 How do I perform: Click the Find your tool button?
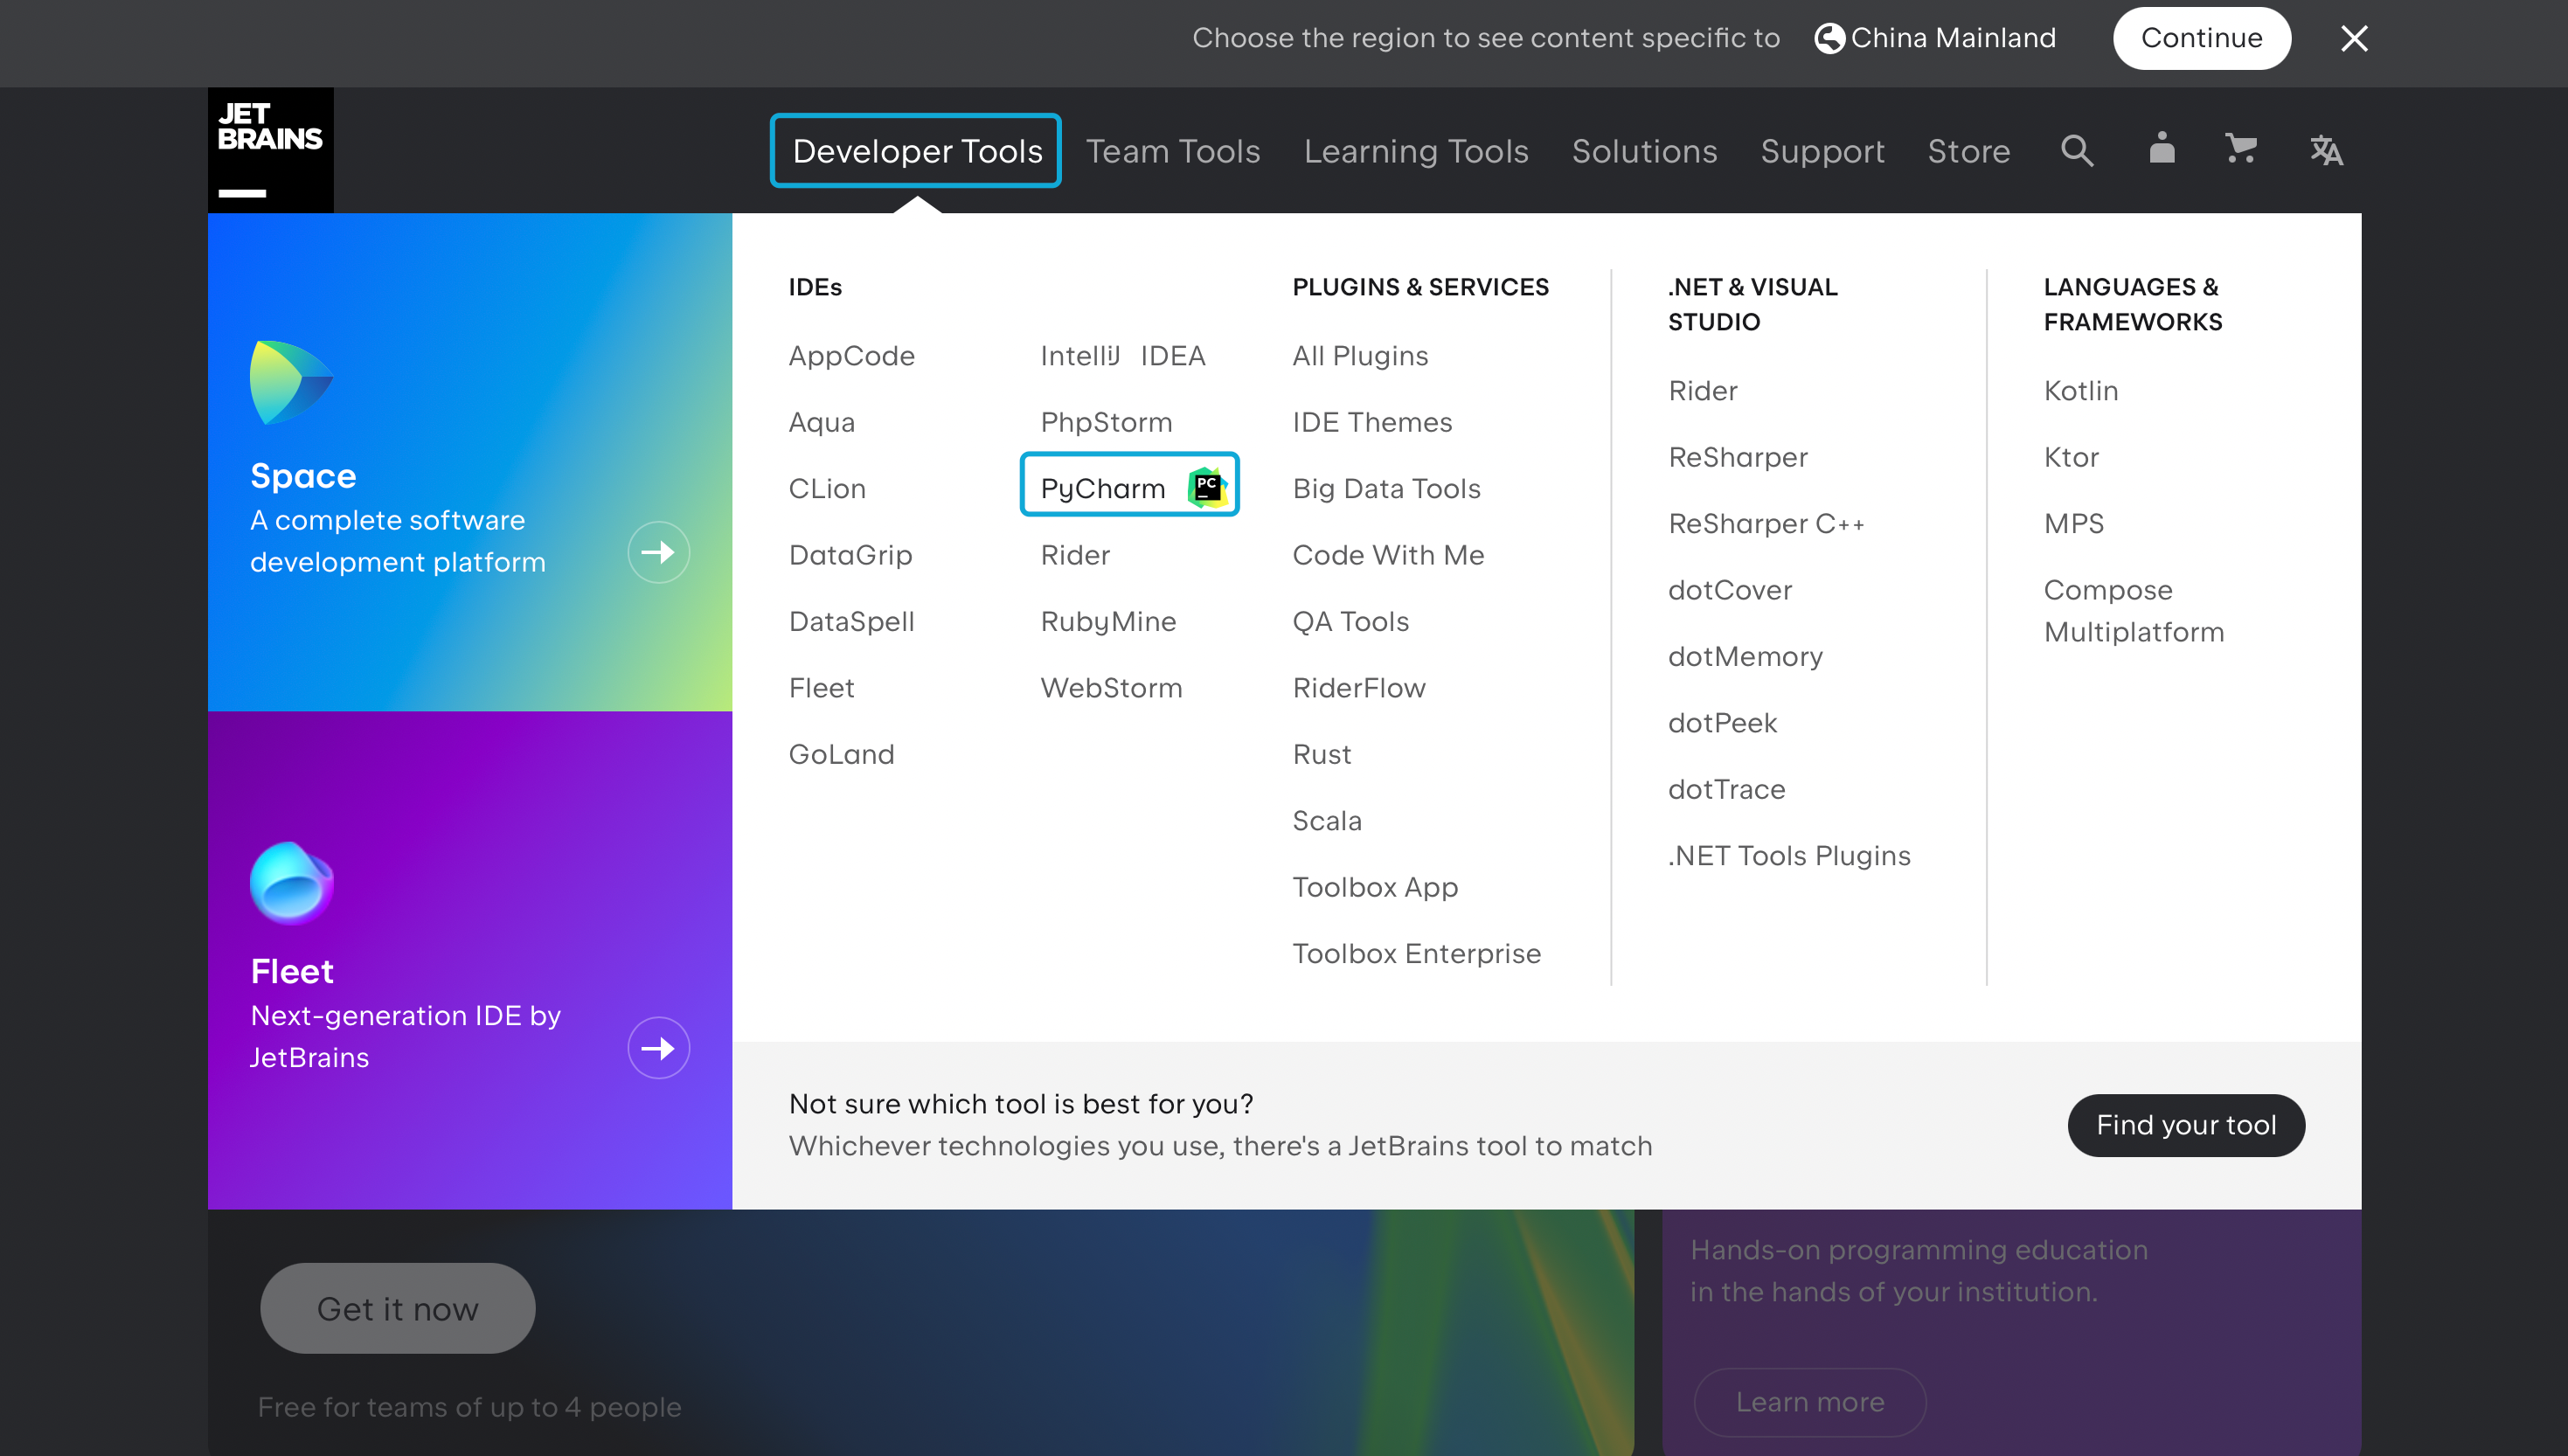tap(2186, 1125)
